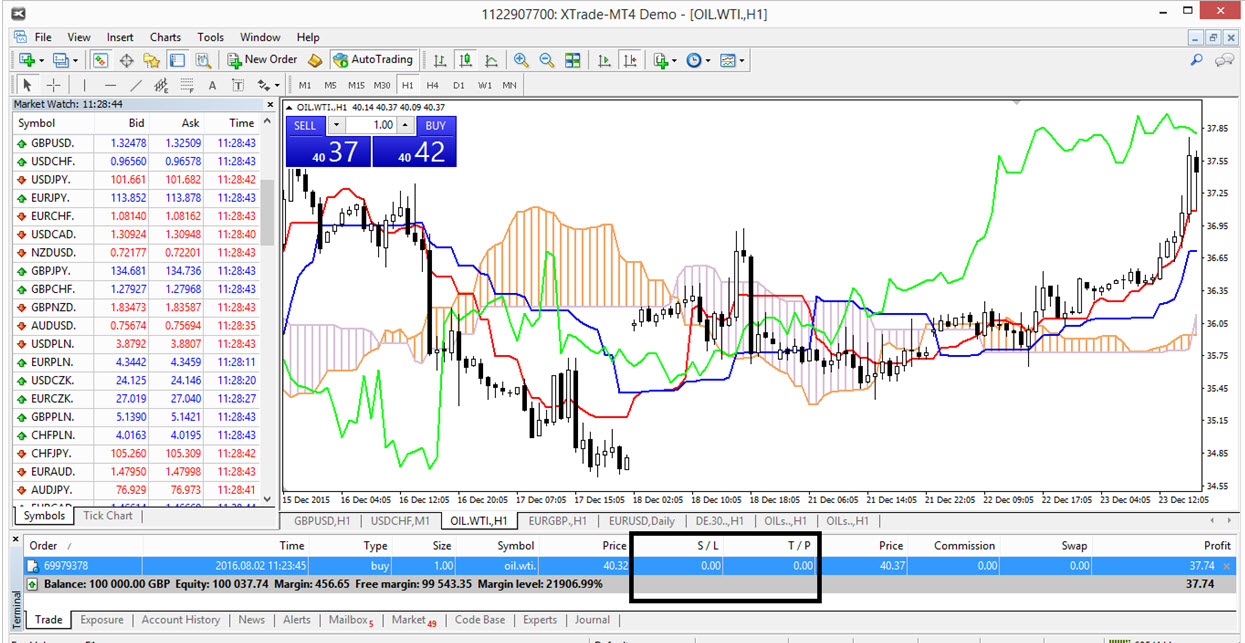
Task: Click the New Order button
Action: click(x=262, y=60)
